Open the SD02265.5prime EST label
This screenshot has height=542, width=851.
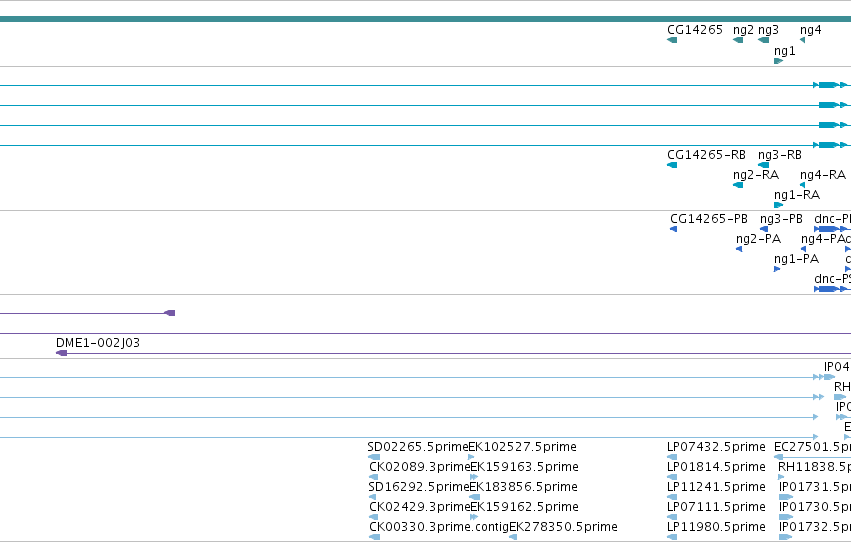coord(417,447)
